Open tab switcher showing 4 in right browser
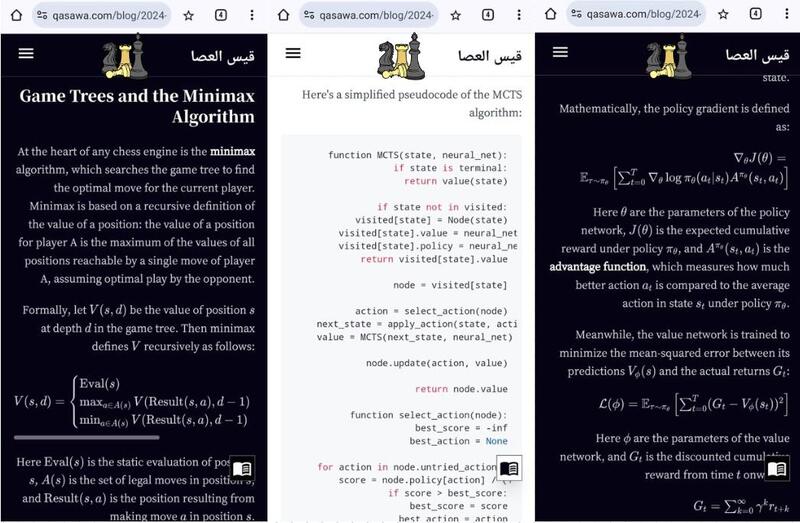800x523 pixels. (x=755, y=15)
